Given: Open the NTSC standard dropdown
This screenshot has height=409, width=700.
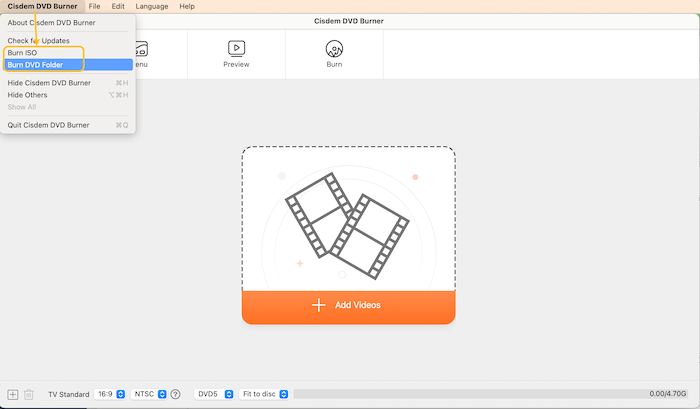Looking at the screenshot, I should [x=149, y=394].
